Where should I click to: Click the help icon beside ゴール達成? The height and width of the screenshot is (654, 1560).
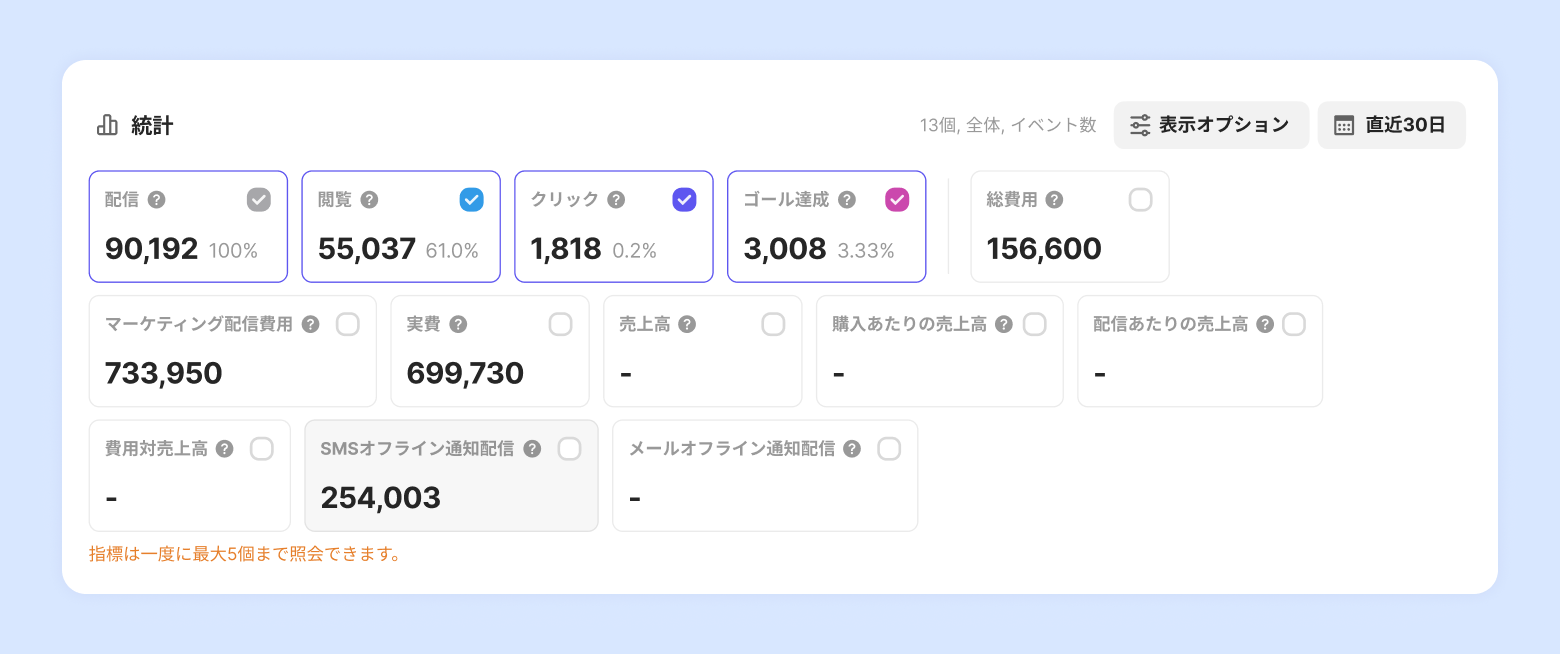(847, 200)
